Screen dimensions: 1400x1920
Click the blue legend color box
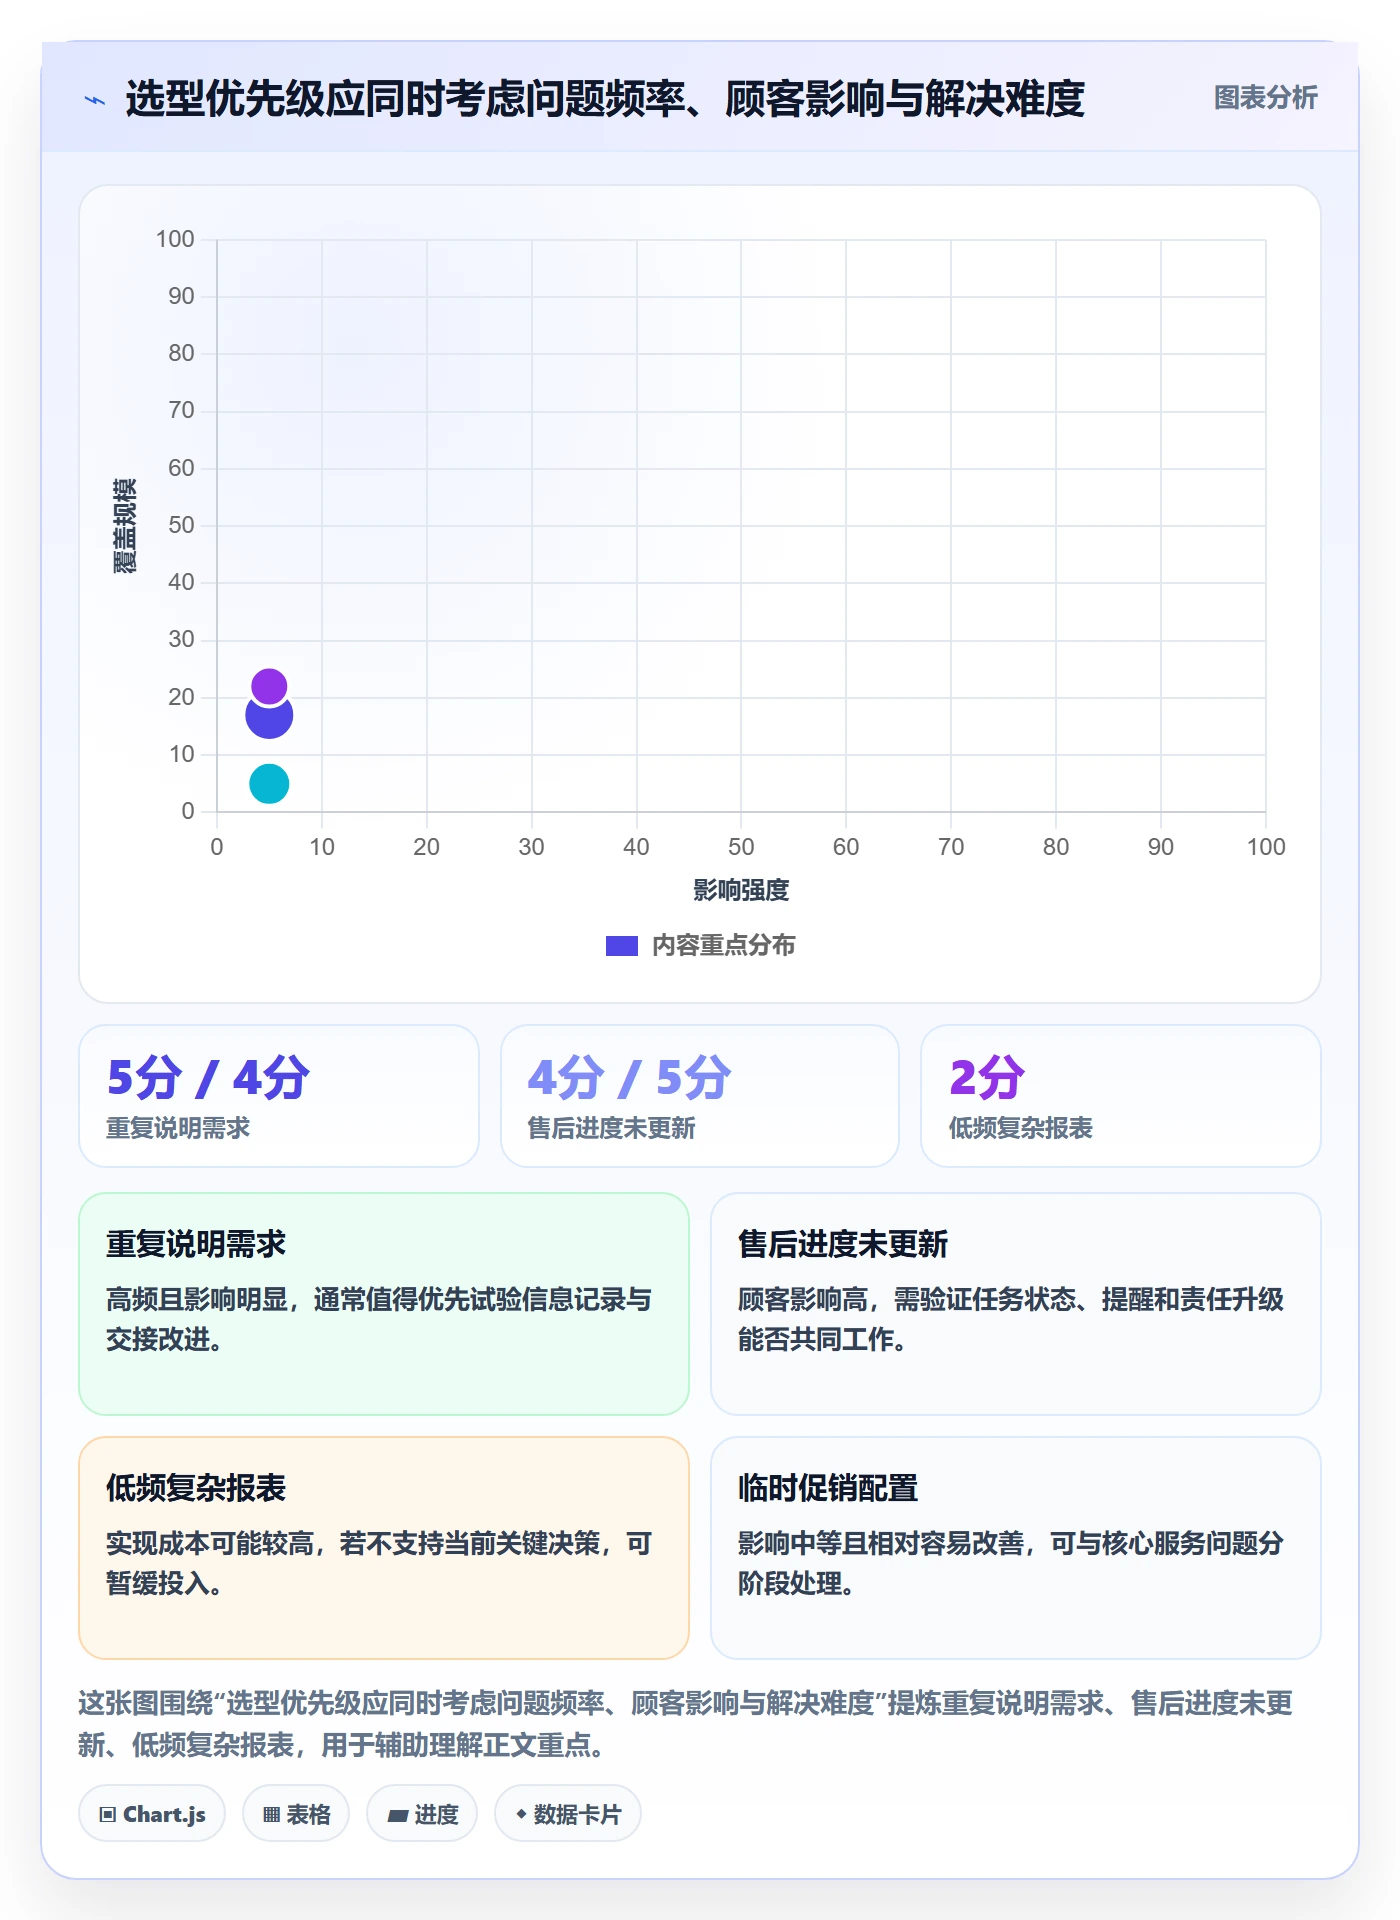pyautogui.click(x=621, y=945)
